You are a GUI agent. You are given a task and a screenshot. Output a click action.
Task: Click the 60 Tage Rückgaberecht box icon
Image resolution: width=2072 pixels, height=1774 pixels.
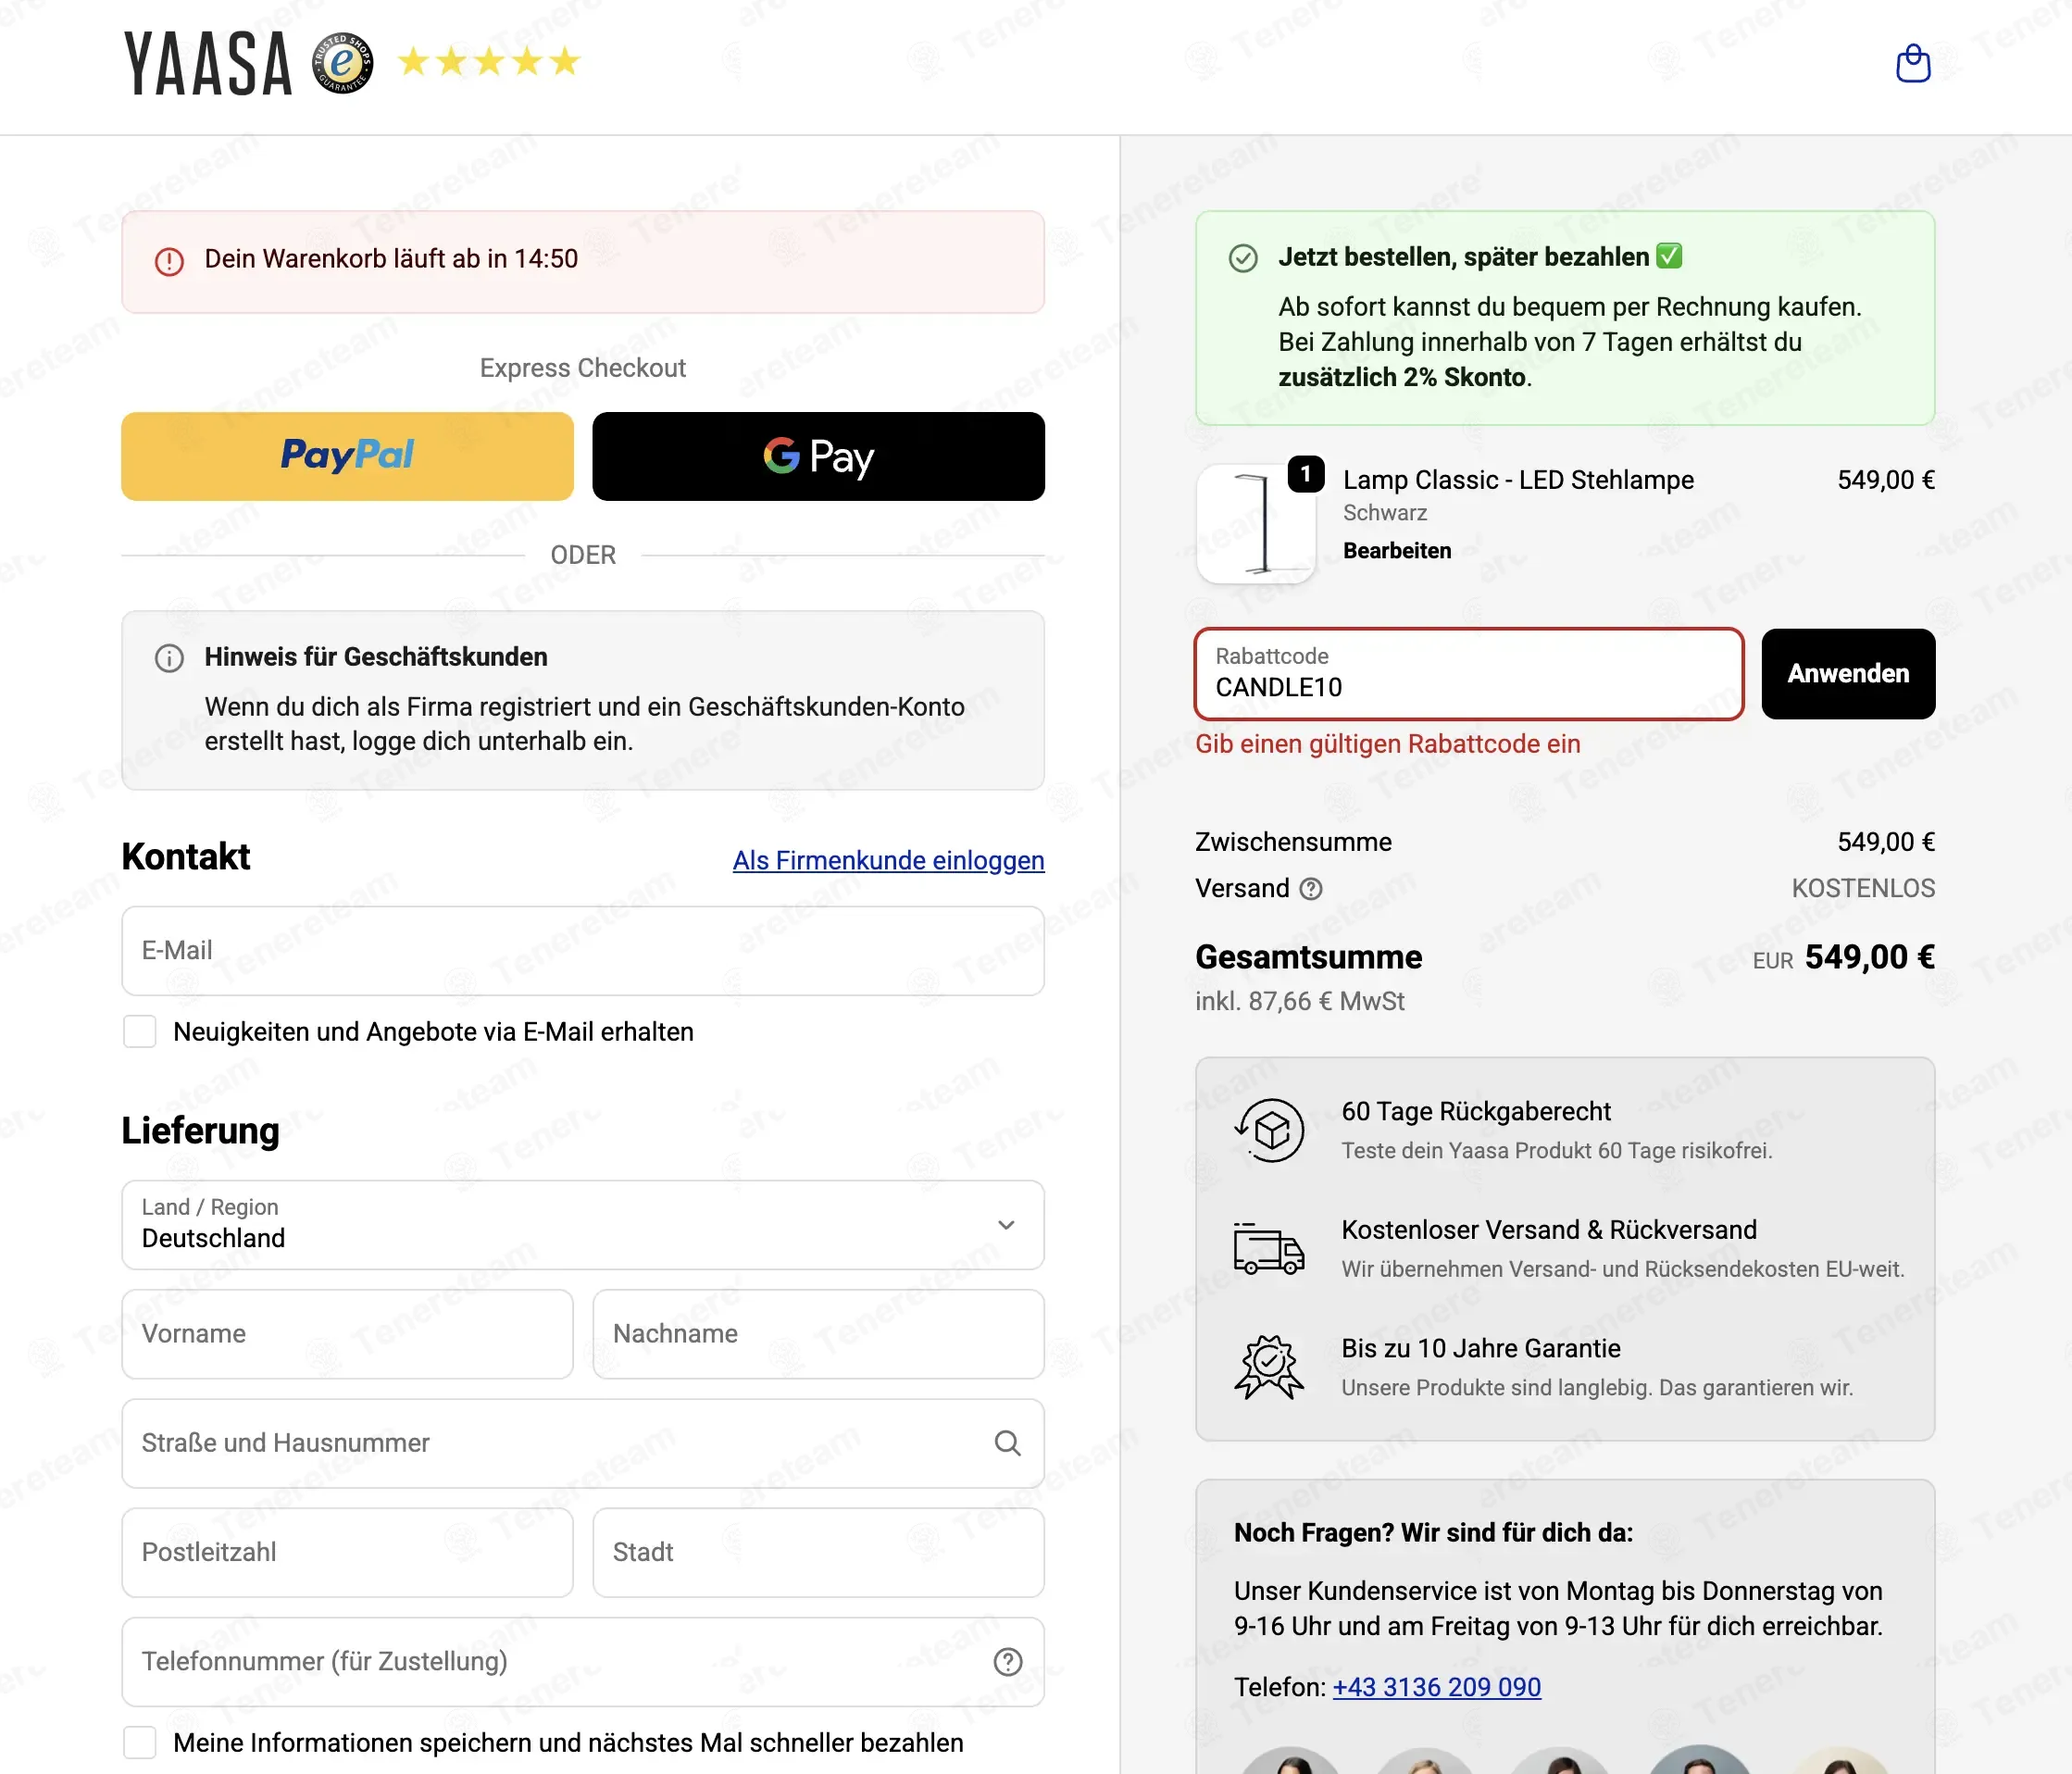point(1269,1130)
